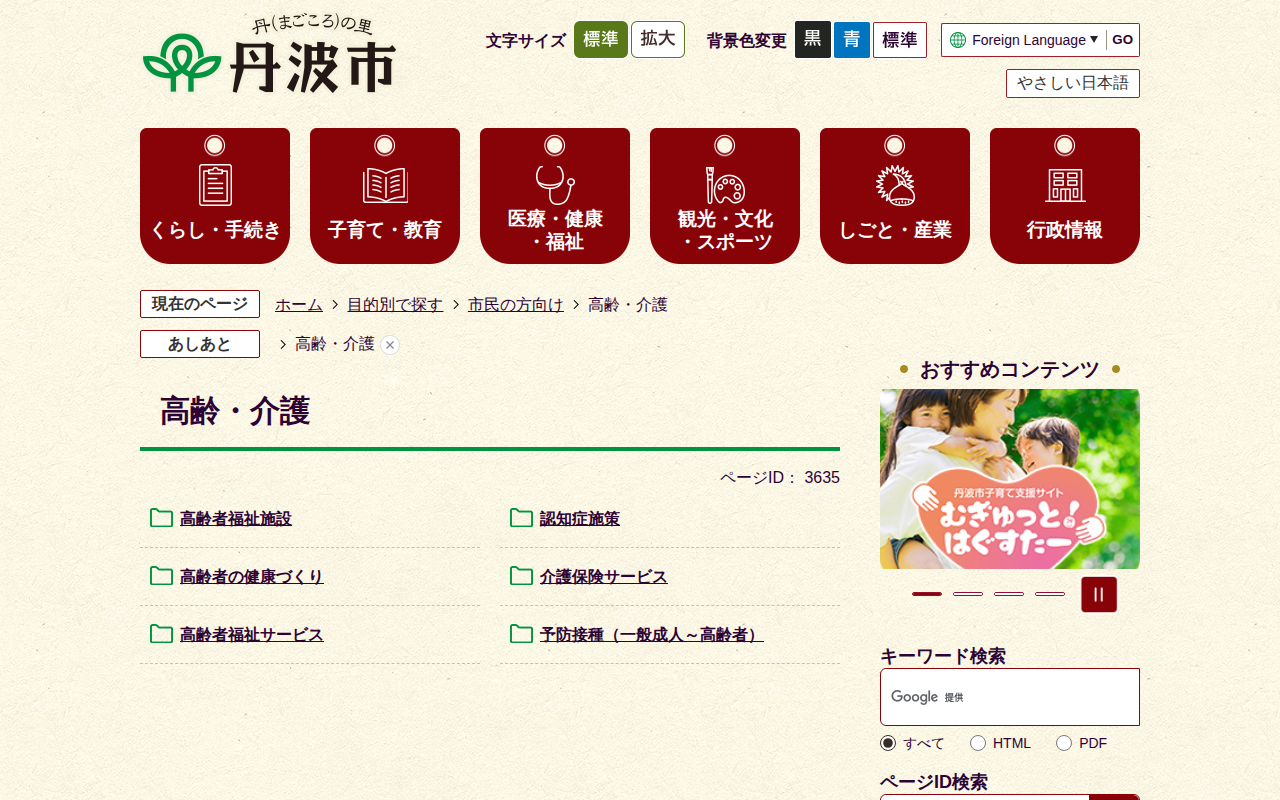Image resolution: width=1280 pixels, height=800 pixels.
Task: Open the 高齢者の健康づくり link
Action: pyautogui.click(x=252, y=577)
